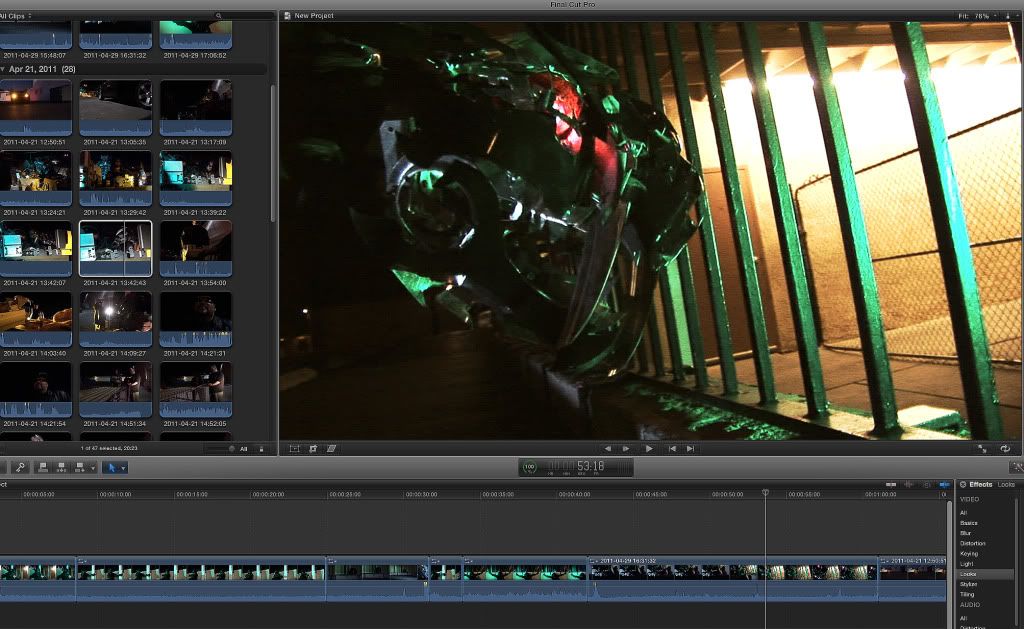
Task: Select the Transform tool below viewer
Action: [295, 449]
